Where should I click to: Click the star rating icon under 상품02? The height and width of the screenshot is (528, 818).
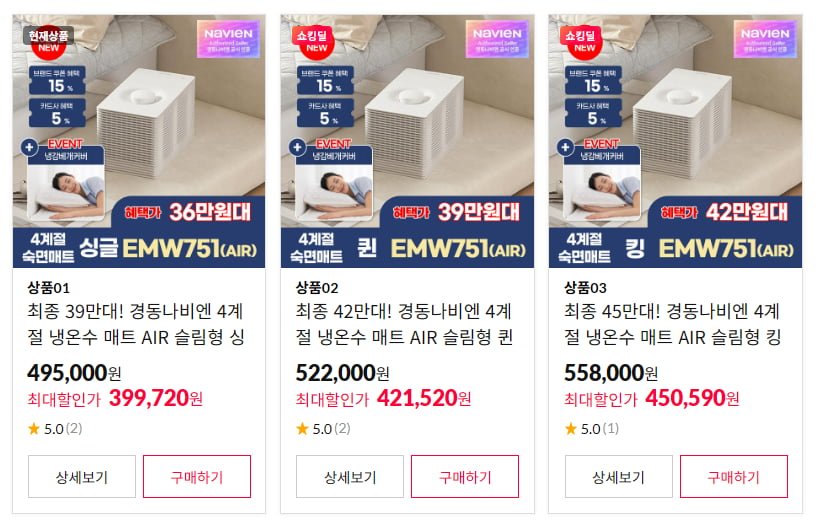pos(302,429)
